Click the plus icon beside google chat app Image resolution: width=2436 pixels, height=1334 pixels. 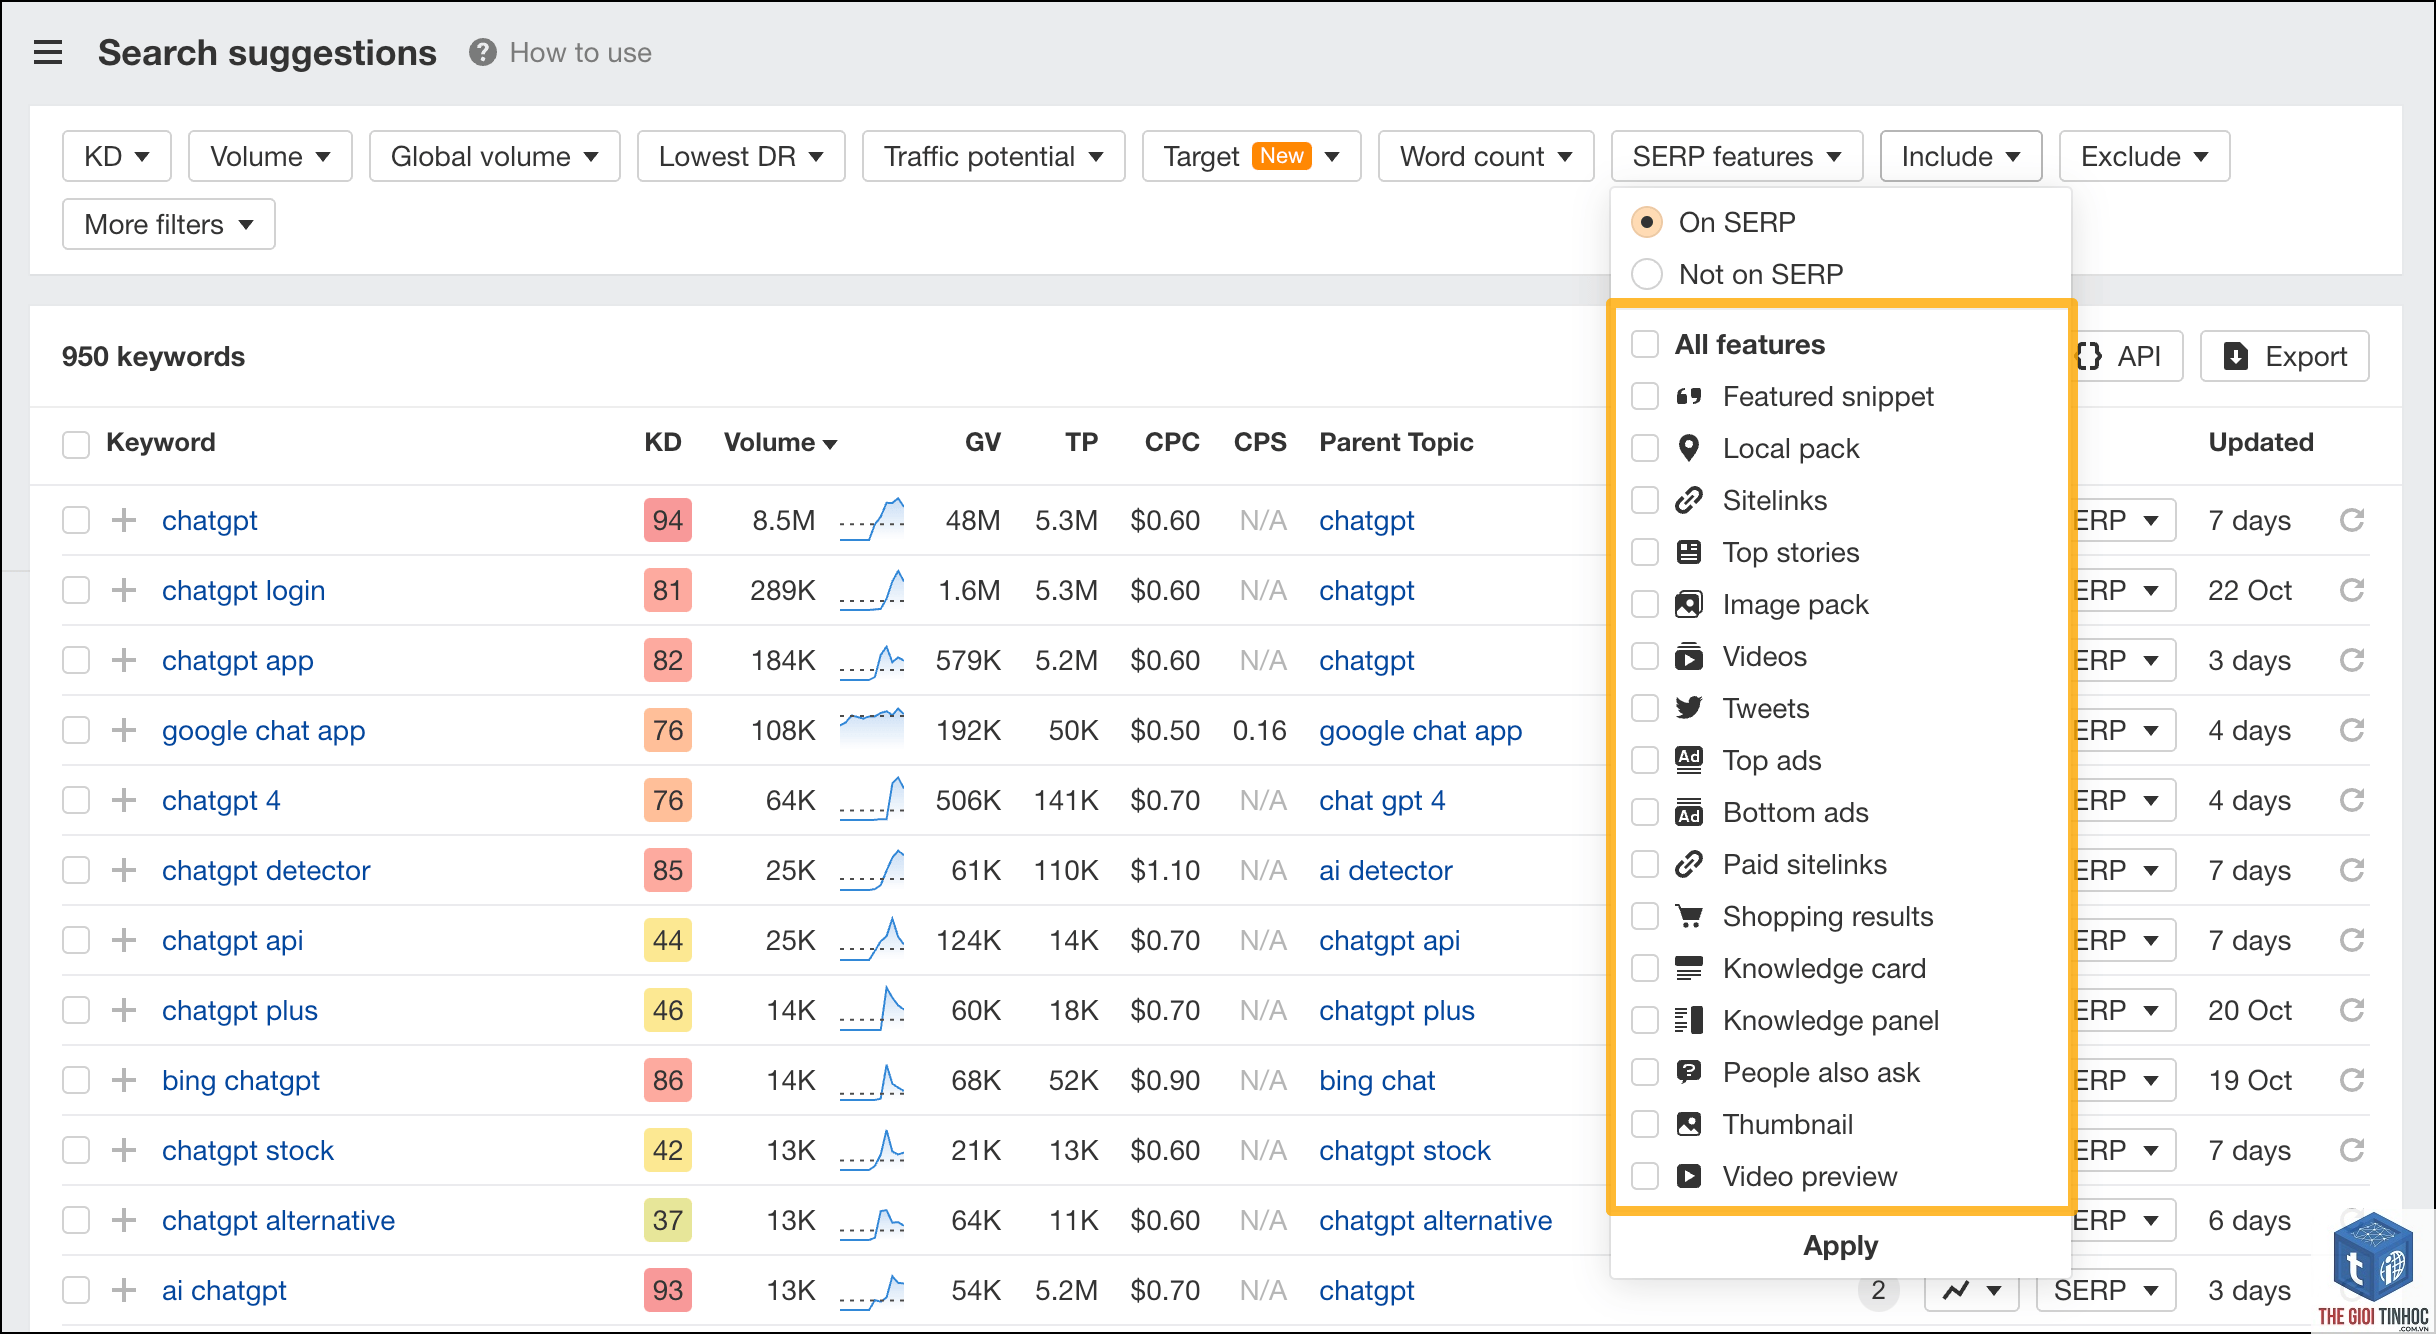point(124,730)
